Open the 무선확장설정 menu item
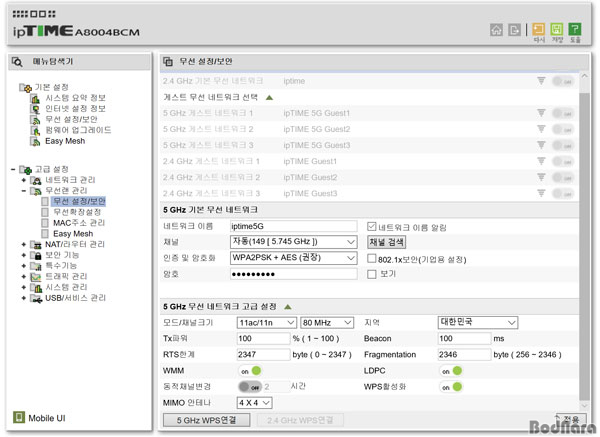600x437 pixels. tap(77, 212)
